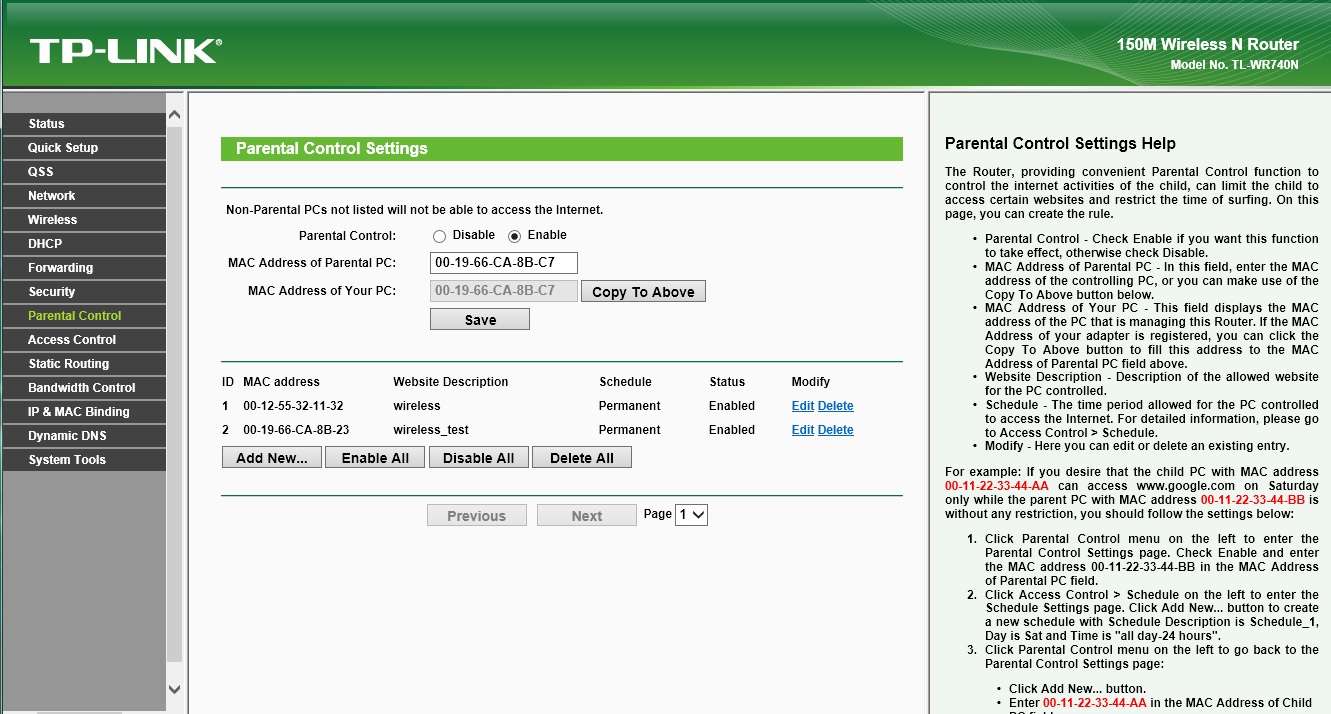Screen dimensions: 1331x714
Task: Click the Model No. TL-WR740N text
Action: coord(1234,65)
